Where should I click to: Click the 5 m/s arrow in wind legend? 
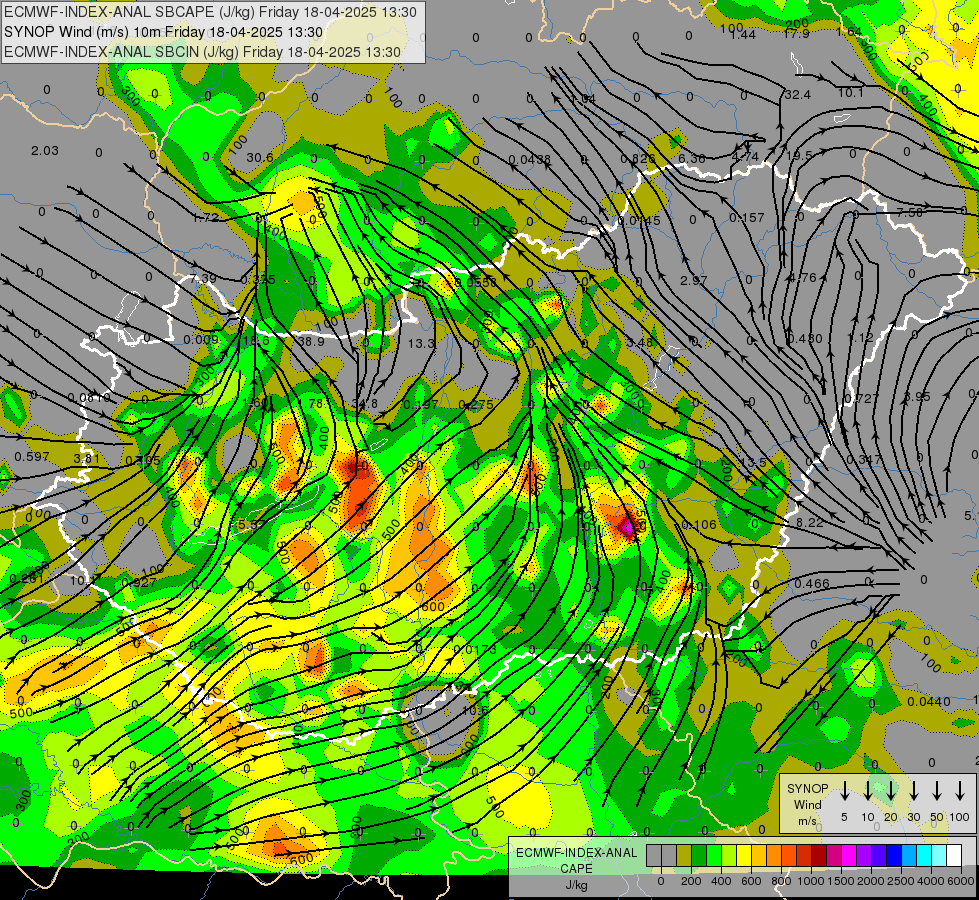844,791
